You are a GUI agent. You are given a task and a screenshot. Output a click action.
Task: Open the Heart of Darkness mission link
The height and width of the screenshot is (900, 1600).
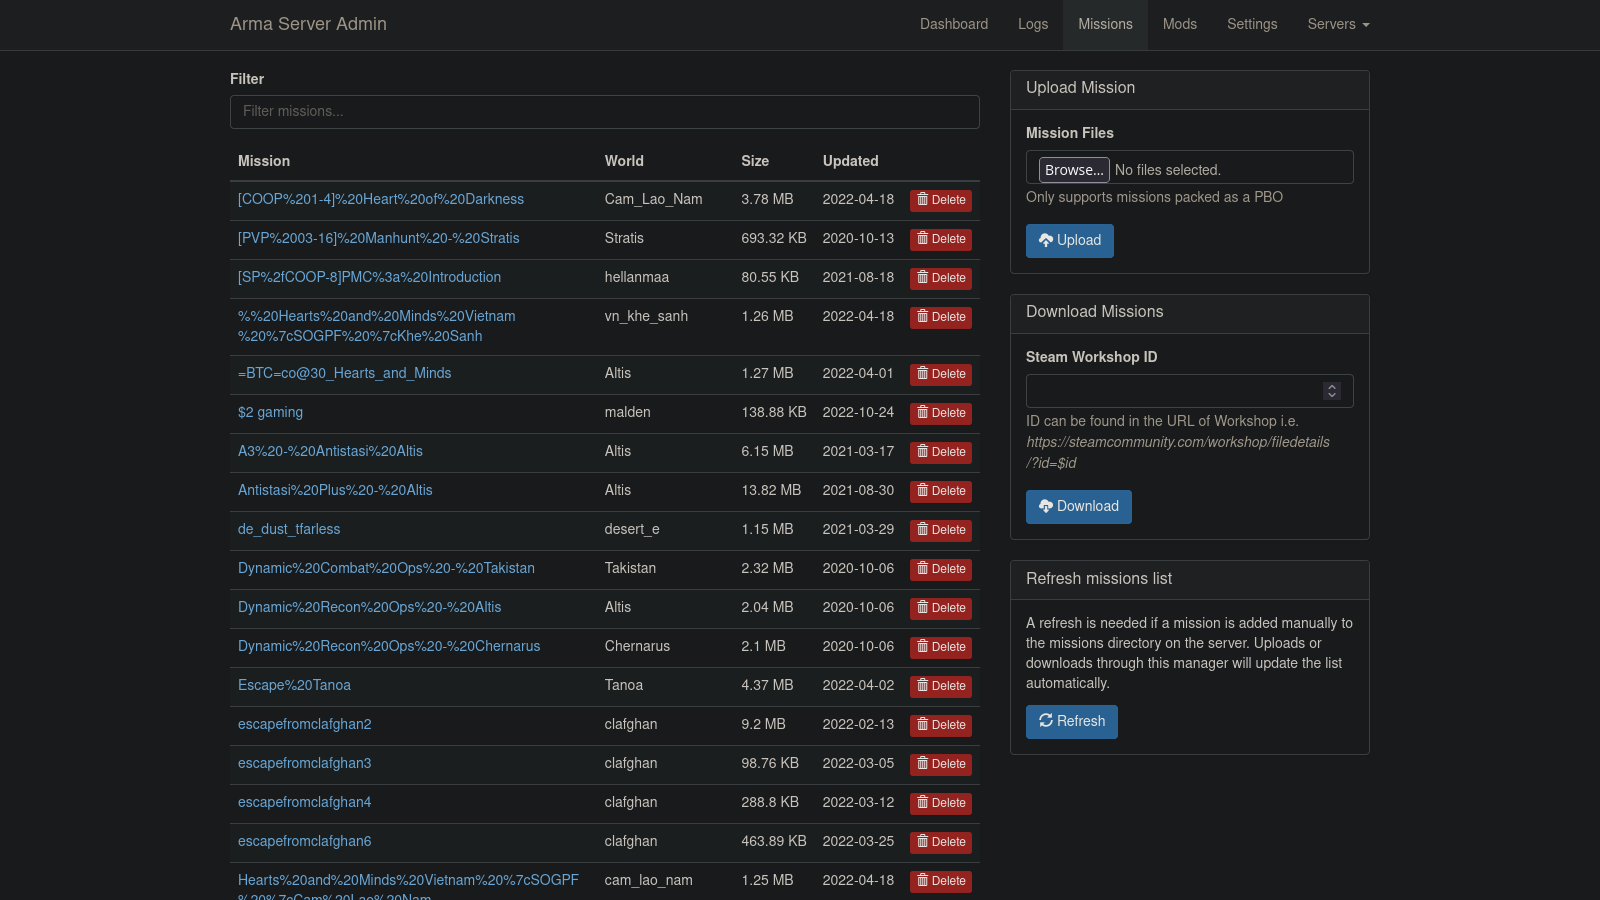(x=381, y=199)
